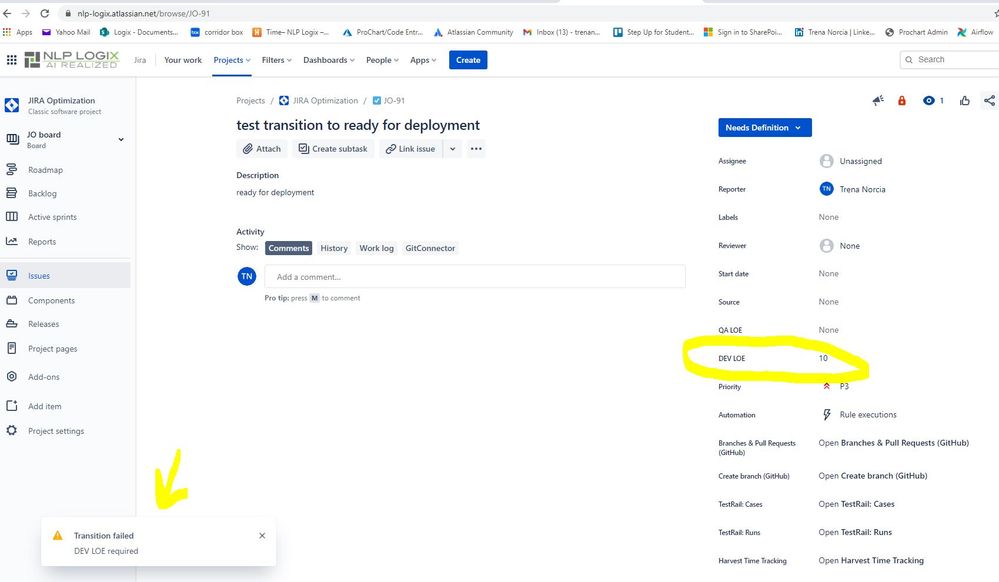The height and width of the screenshot is (582, 999).
Task: Dismiss the Transition failed notification
Action: (x=262, y=535)
